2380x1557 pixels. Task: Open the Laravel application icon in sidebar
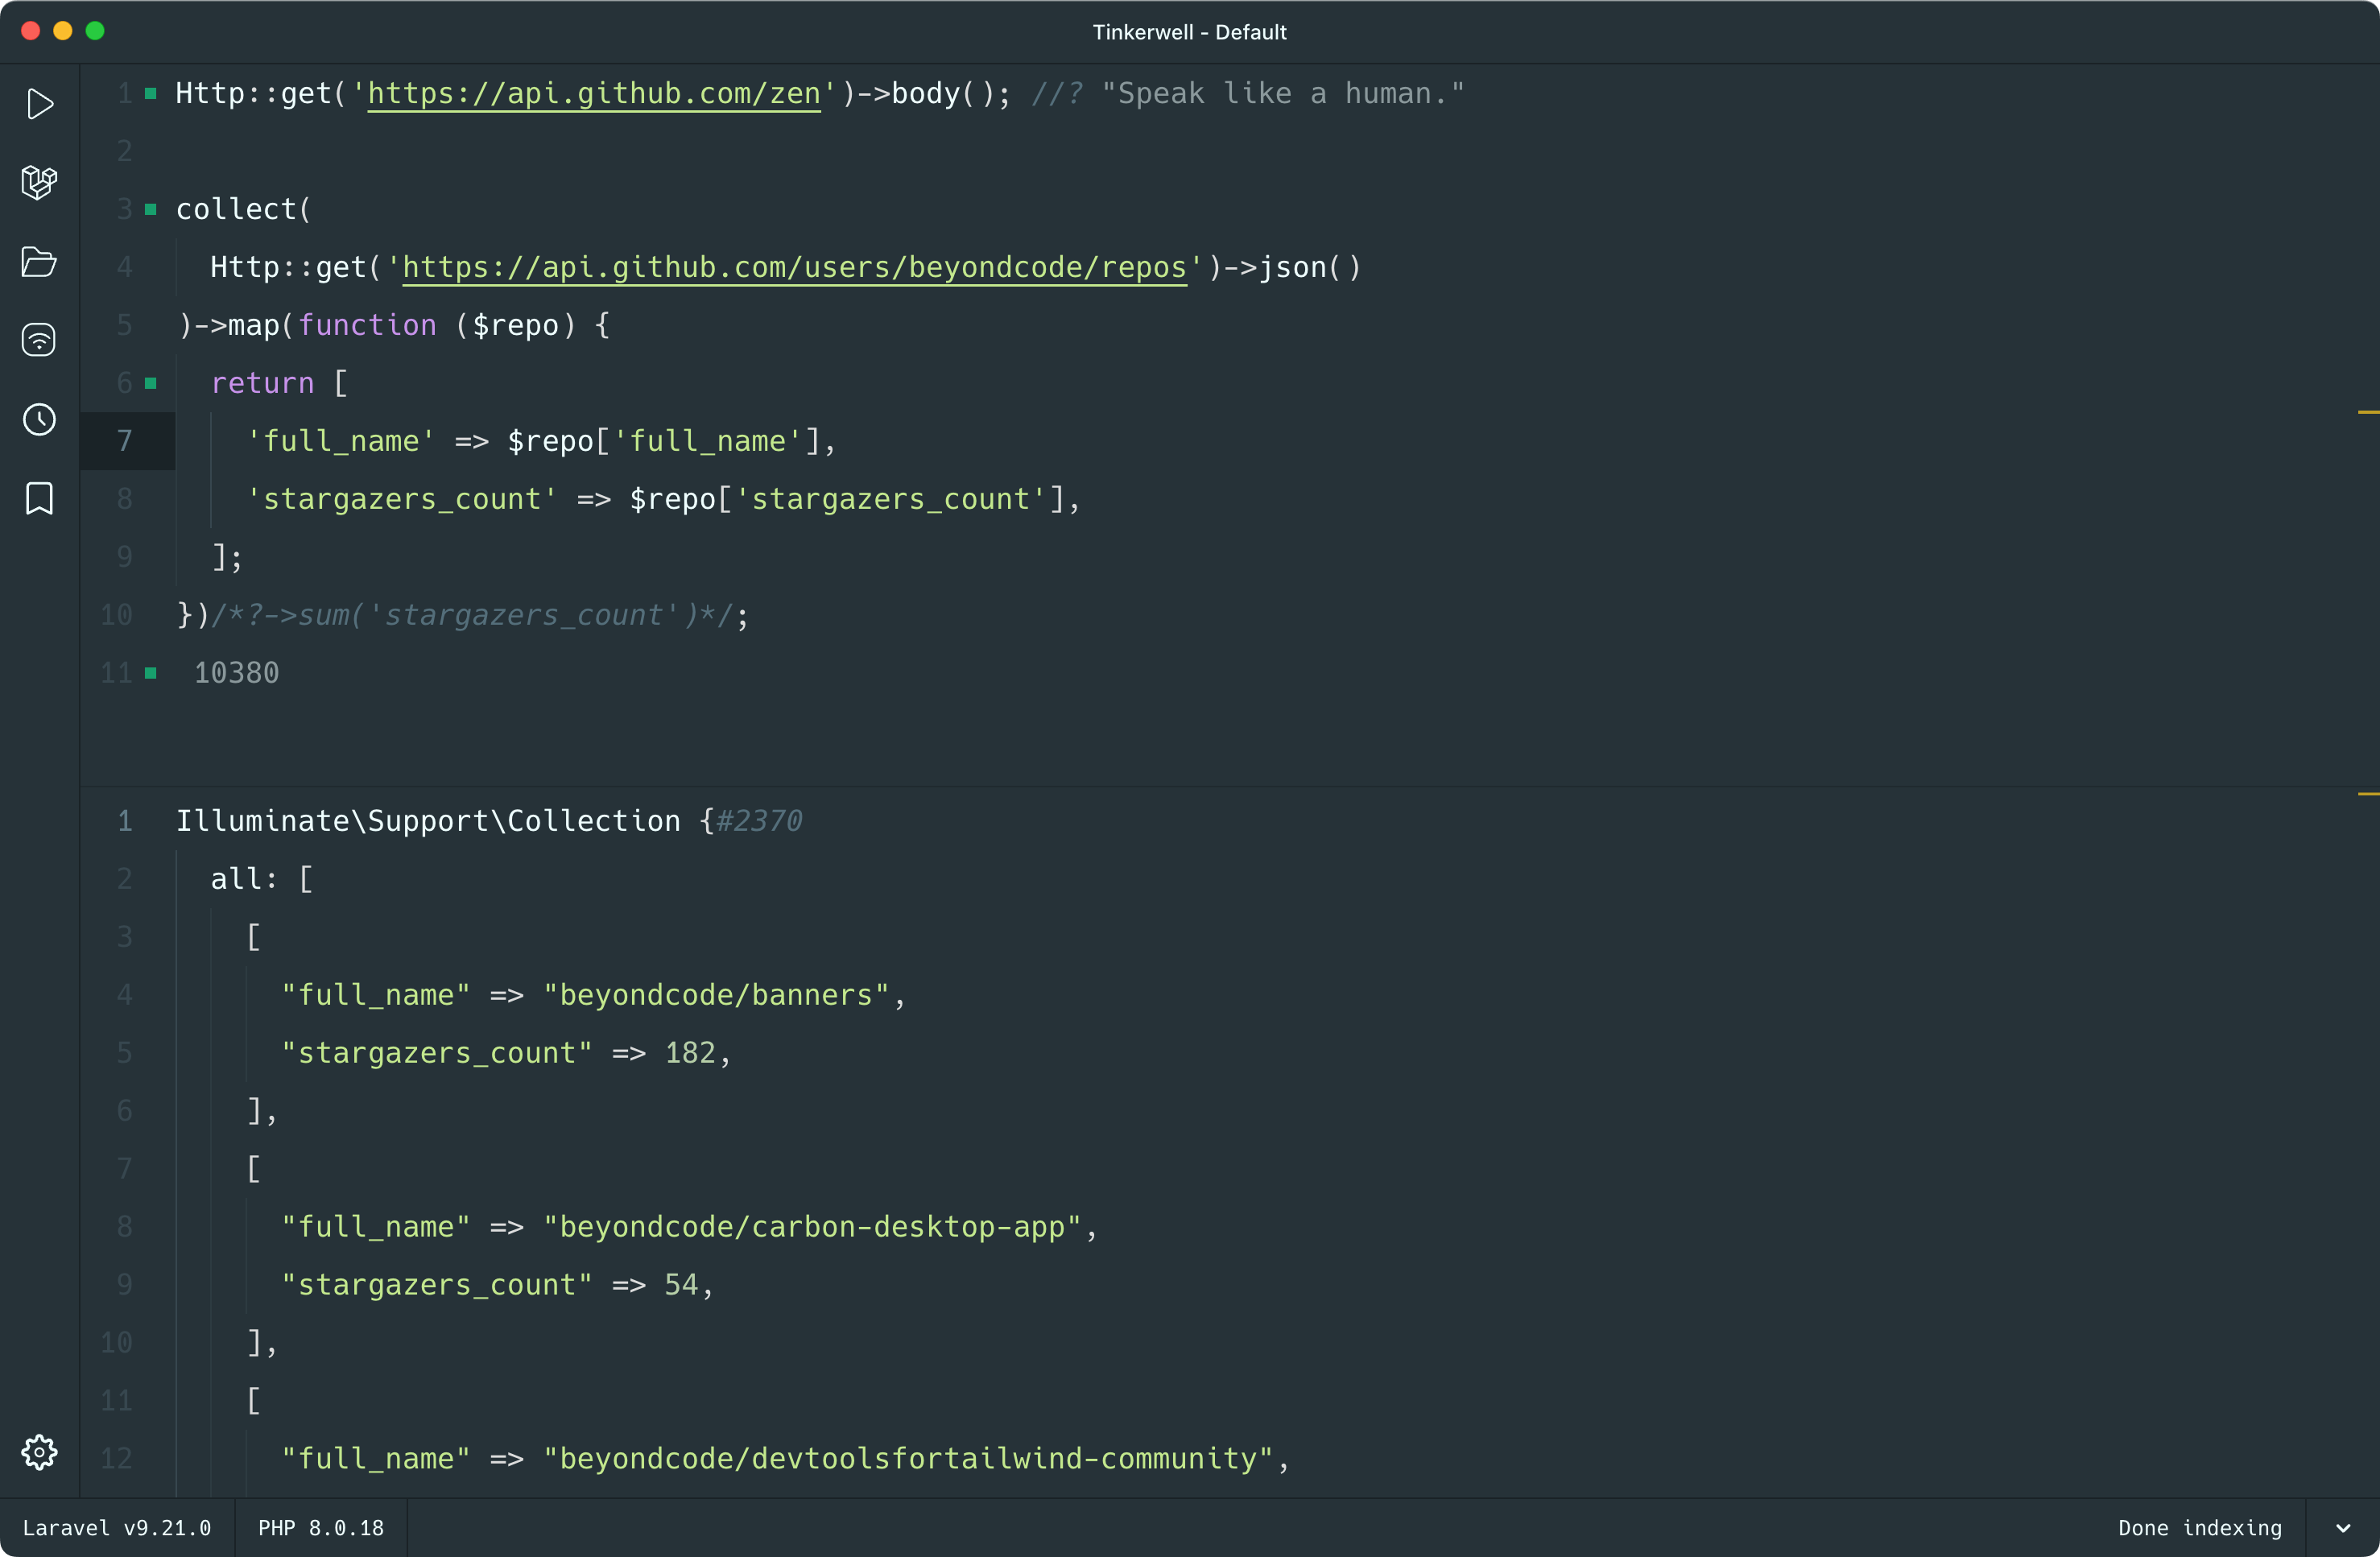tap(39, 183)
